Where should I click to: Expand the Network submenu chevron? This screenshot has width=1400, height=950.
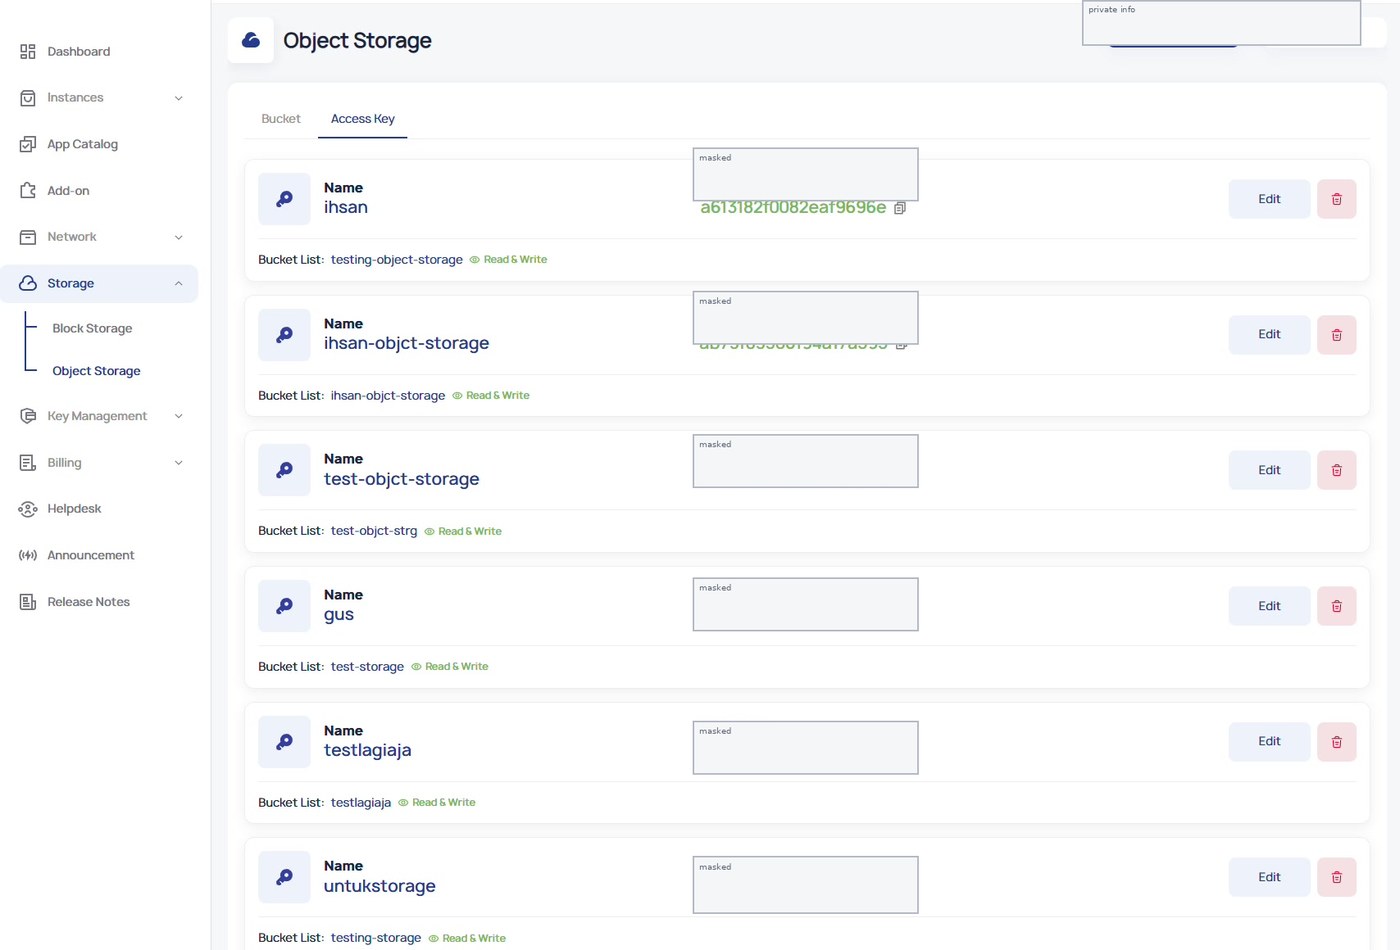coord(179,237)
